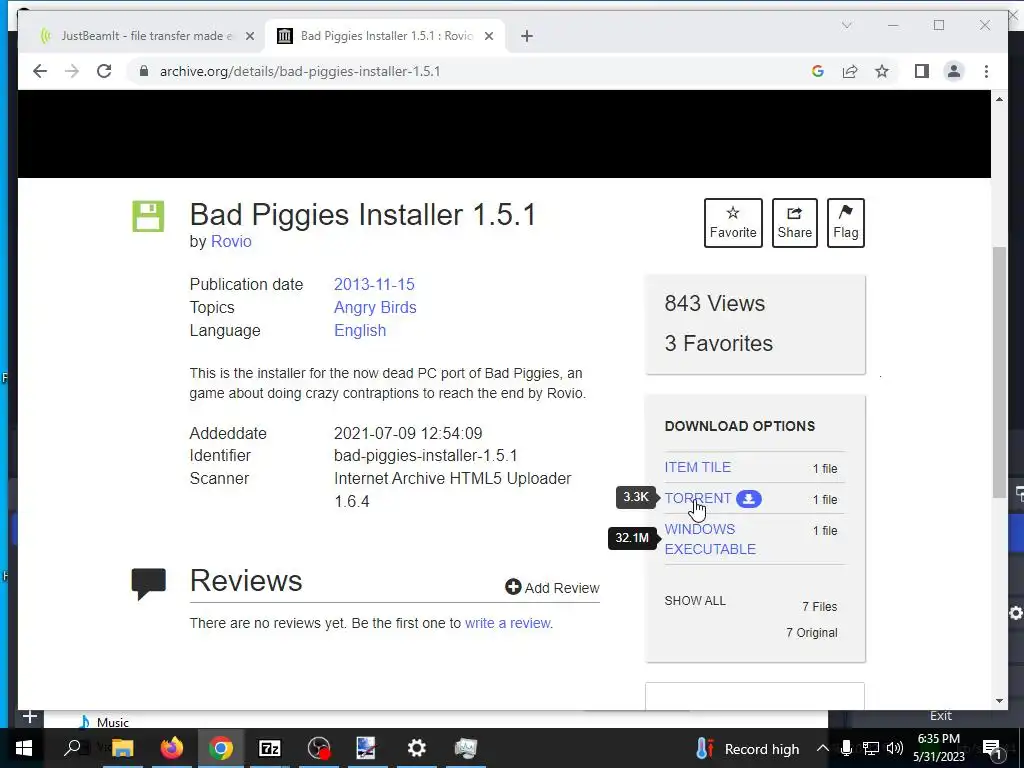Screen dimensions: 1024x768
Task: Open taskbar search magnifier
Action: [x=72, y=748]
